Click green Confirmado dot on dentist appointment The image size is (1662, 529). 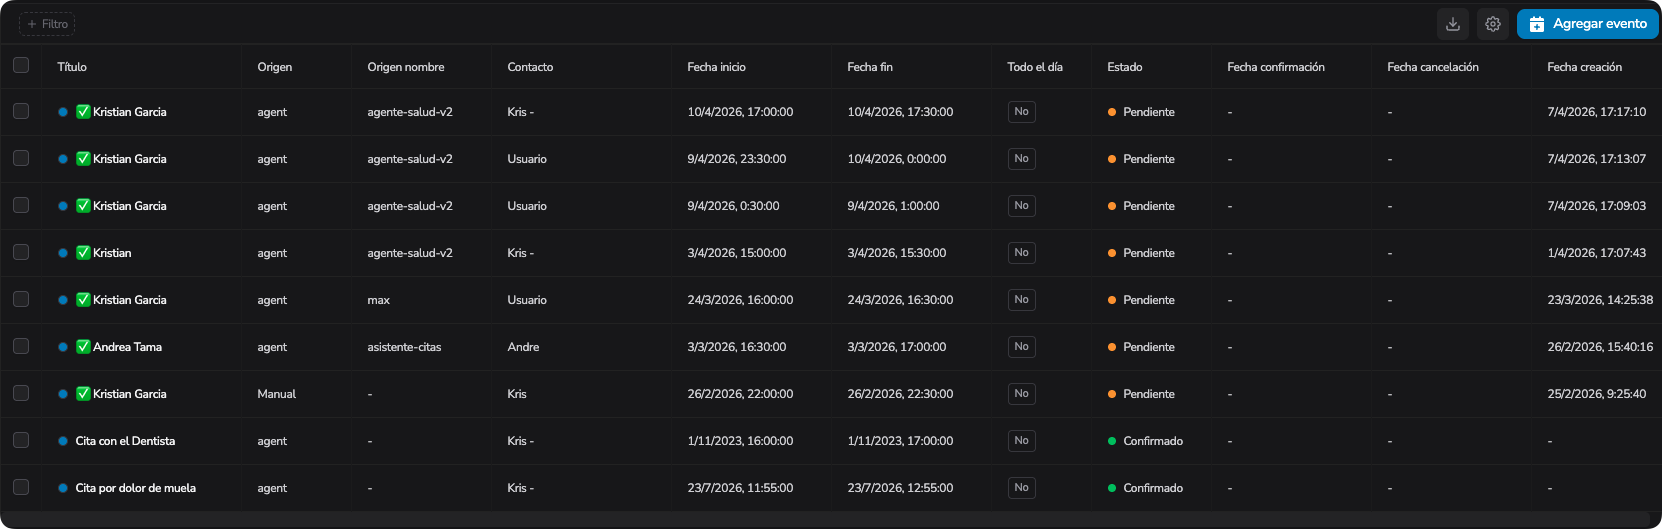click(x=1112, y=441)
